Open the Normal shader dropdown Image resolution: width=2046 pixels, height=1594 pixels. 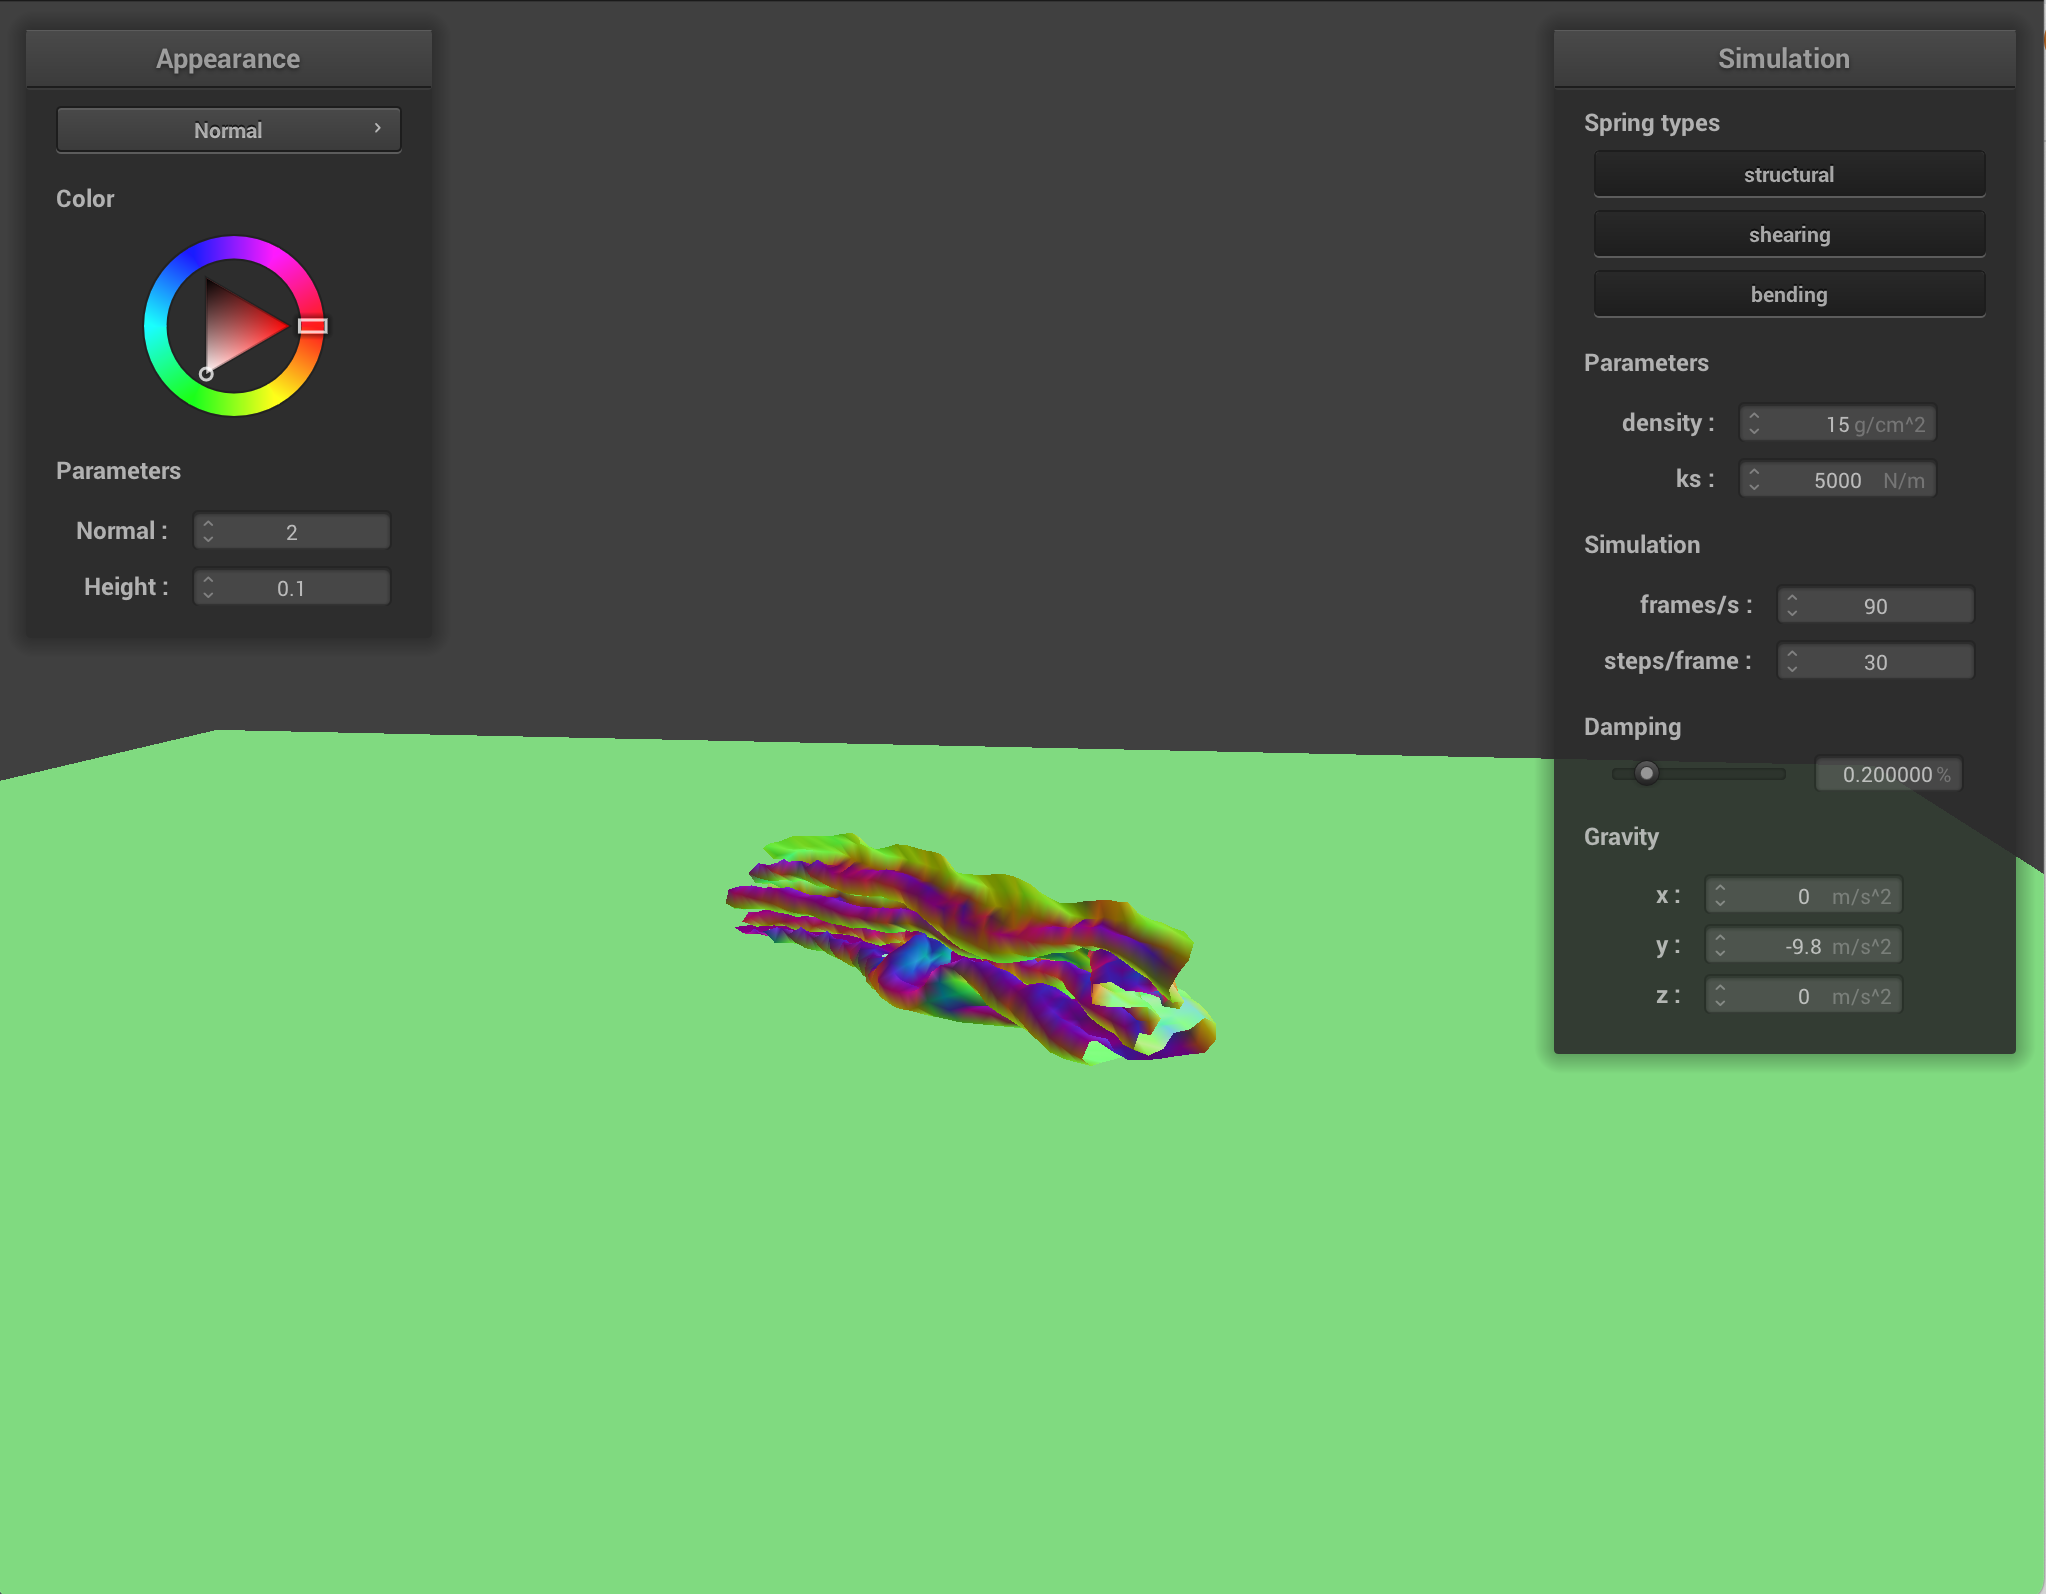coord(228,130)
